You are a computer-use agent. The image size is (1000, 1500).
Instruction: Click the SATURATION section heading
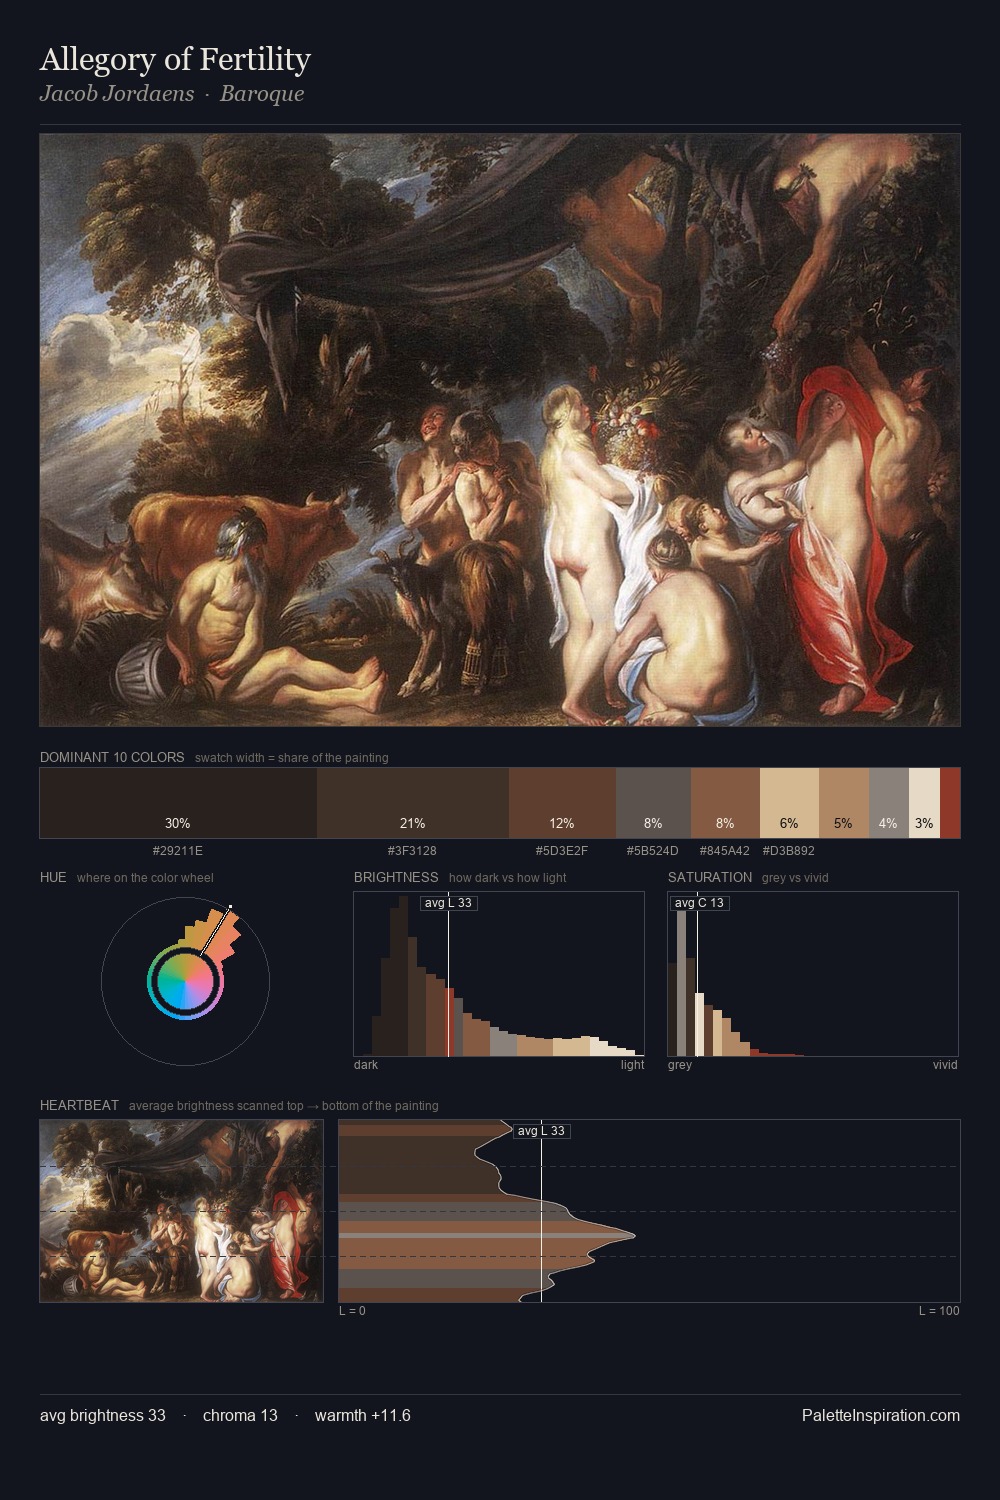point(710,877)
